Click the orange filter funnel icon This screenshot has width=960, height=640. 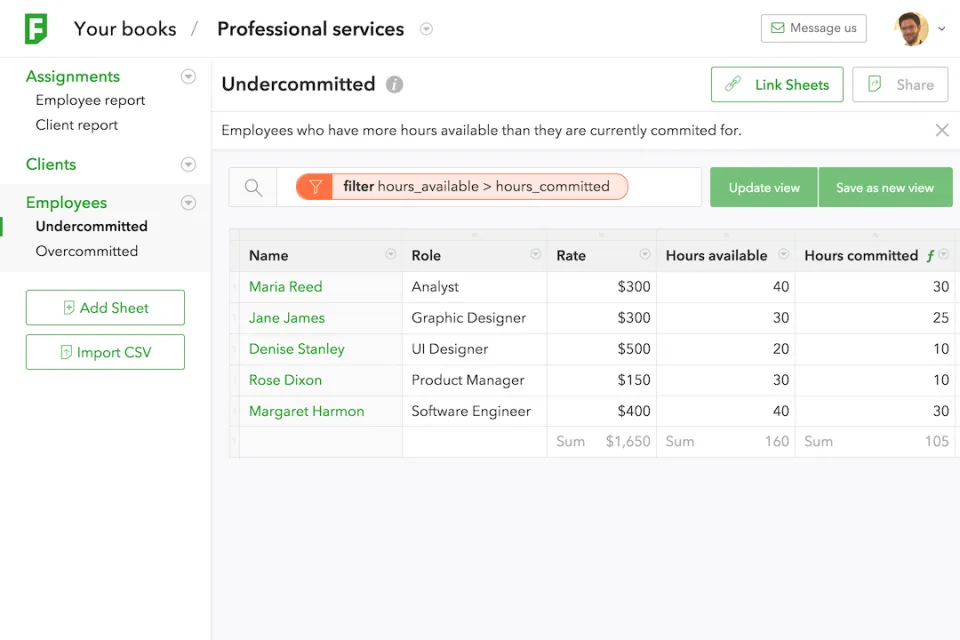[x=315, y=187]
